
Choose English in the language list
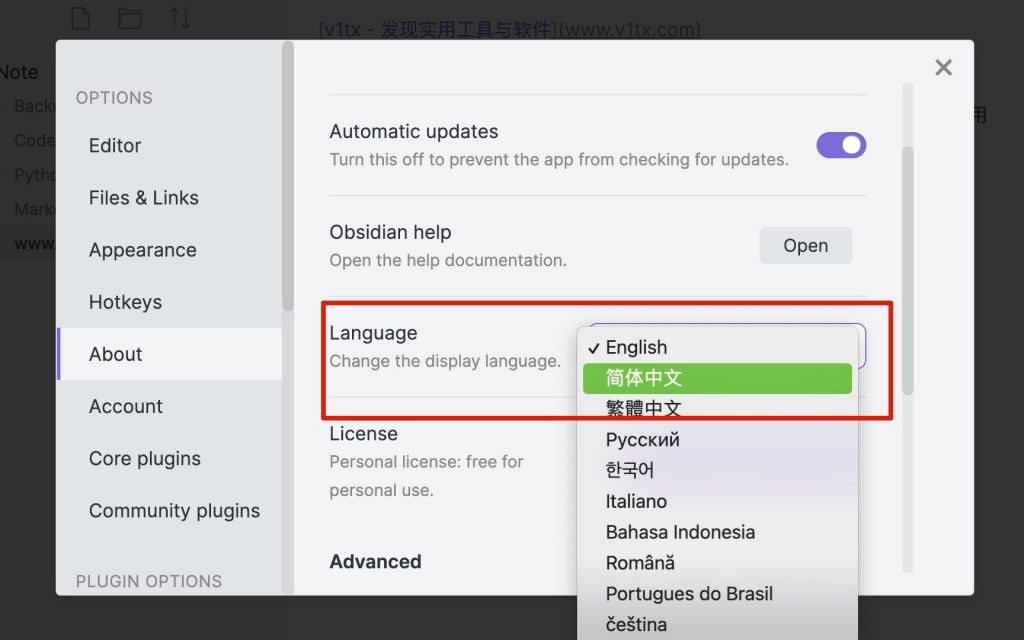[717, 347]
